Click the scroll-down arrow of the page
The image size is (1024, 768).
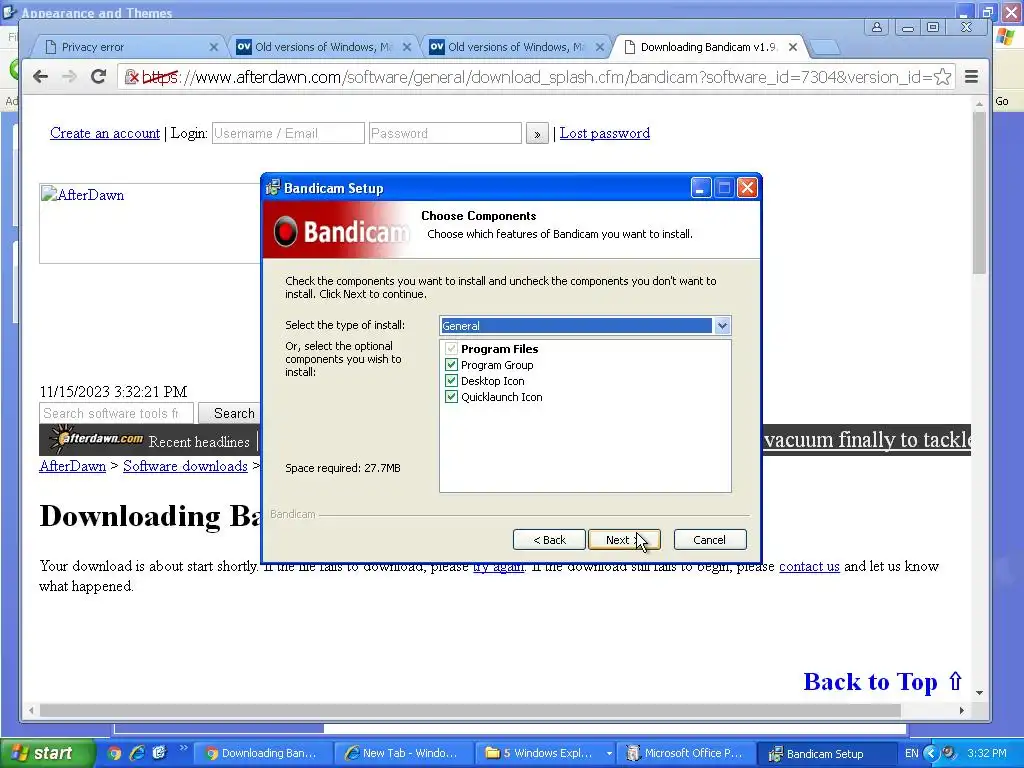tap(979, 693)
